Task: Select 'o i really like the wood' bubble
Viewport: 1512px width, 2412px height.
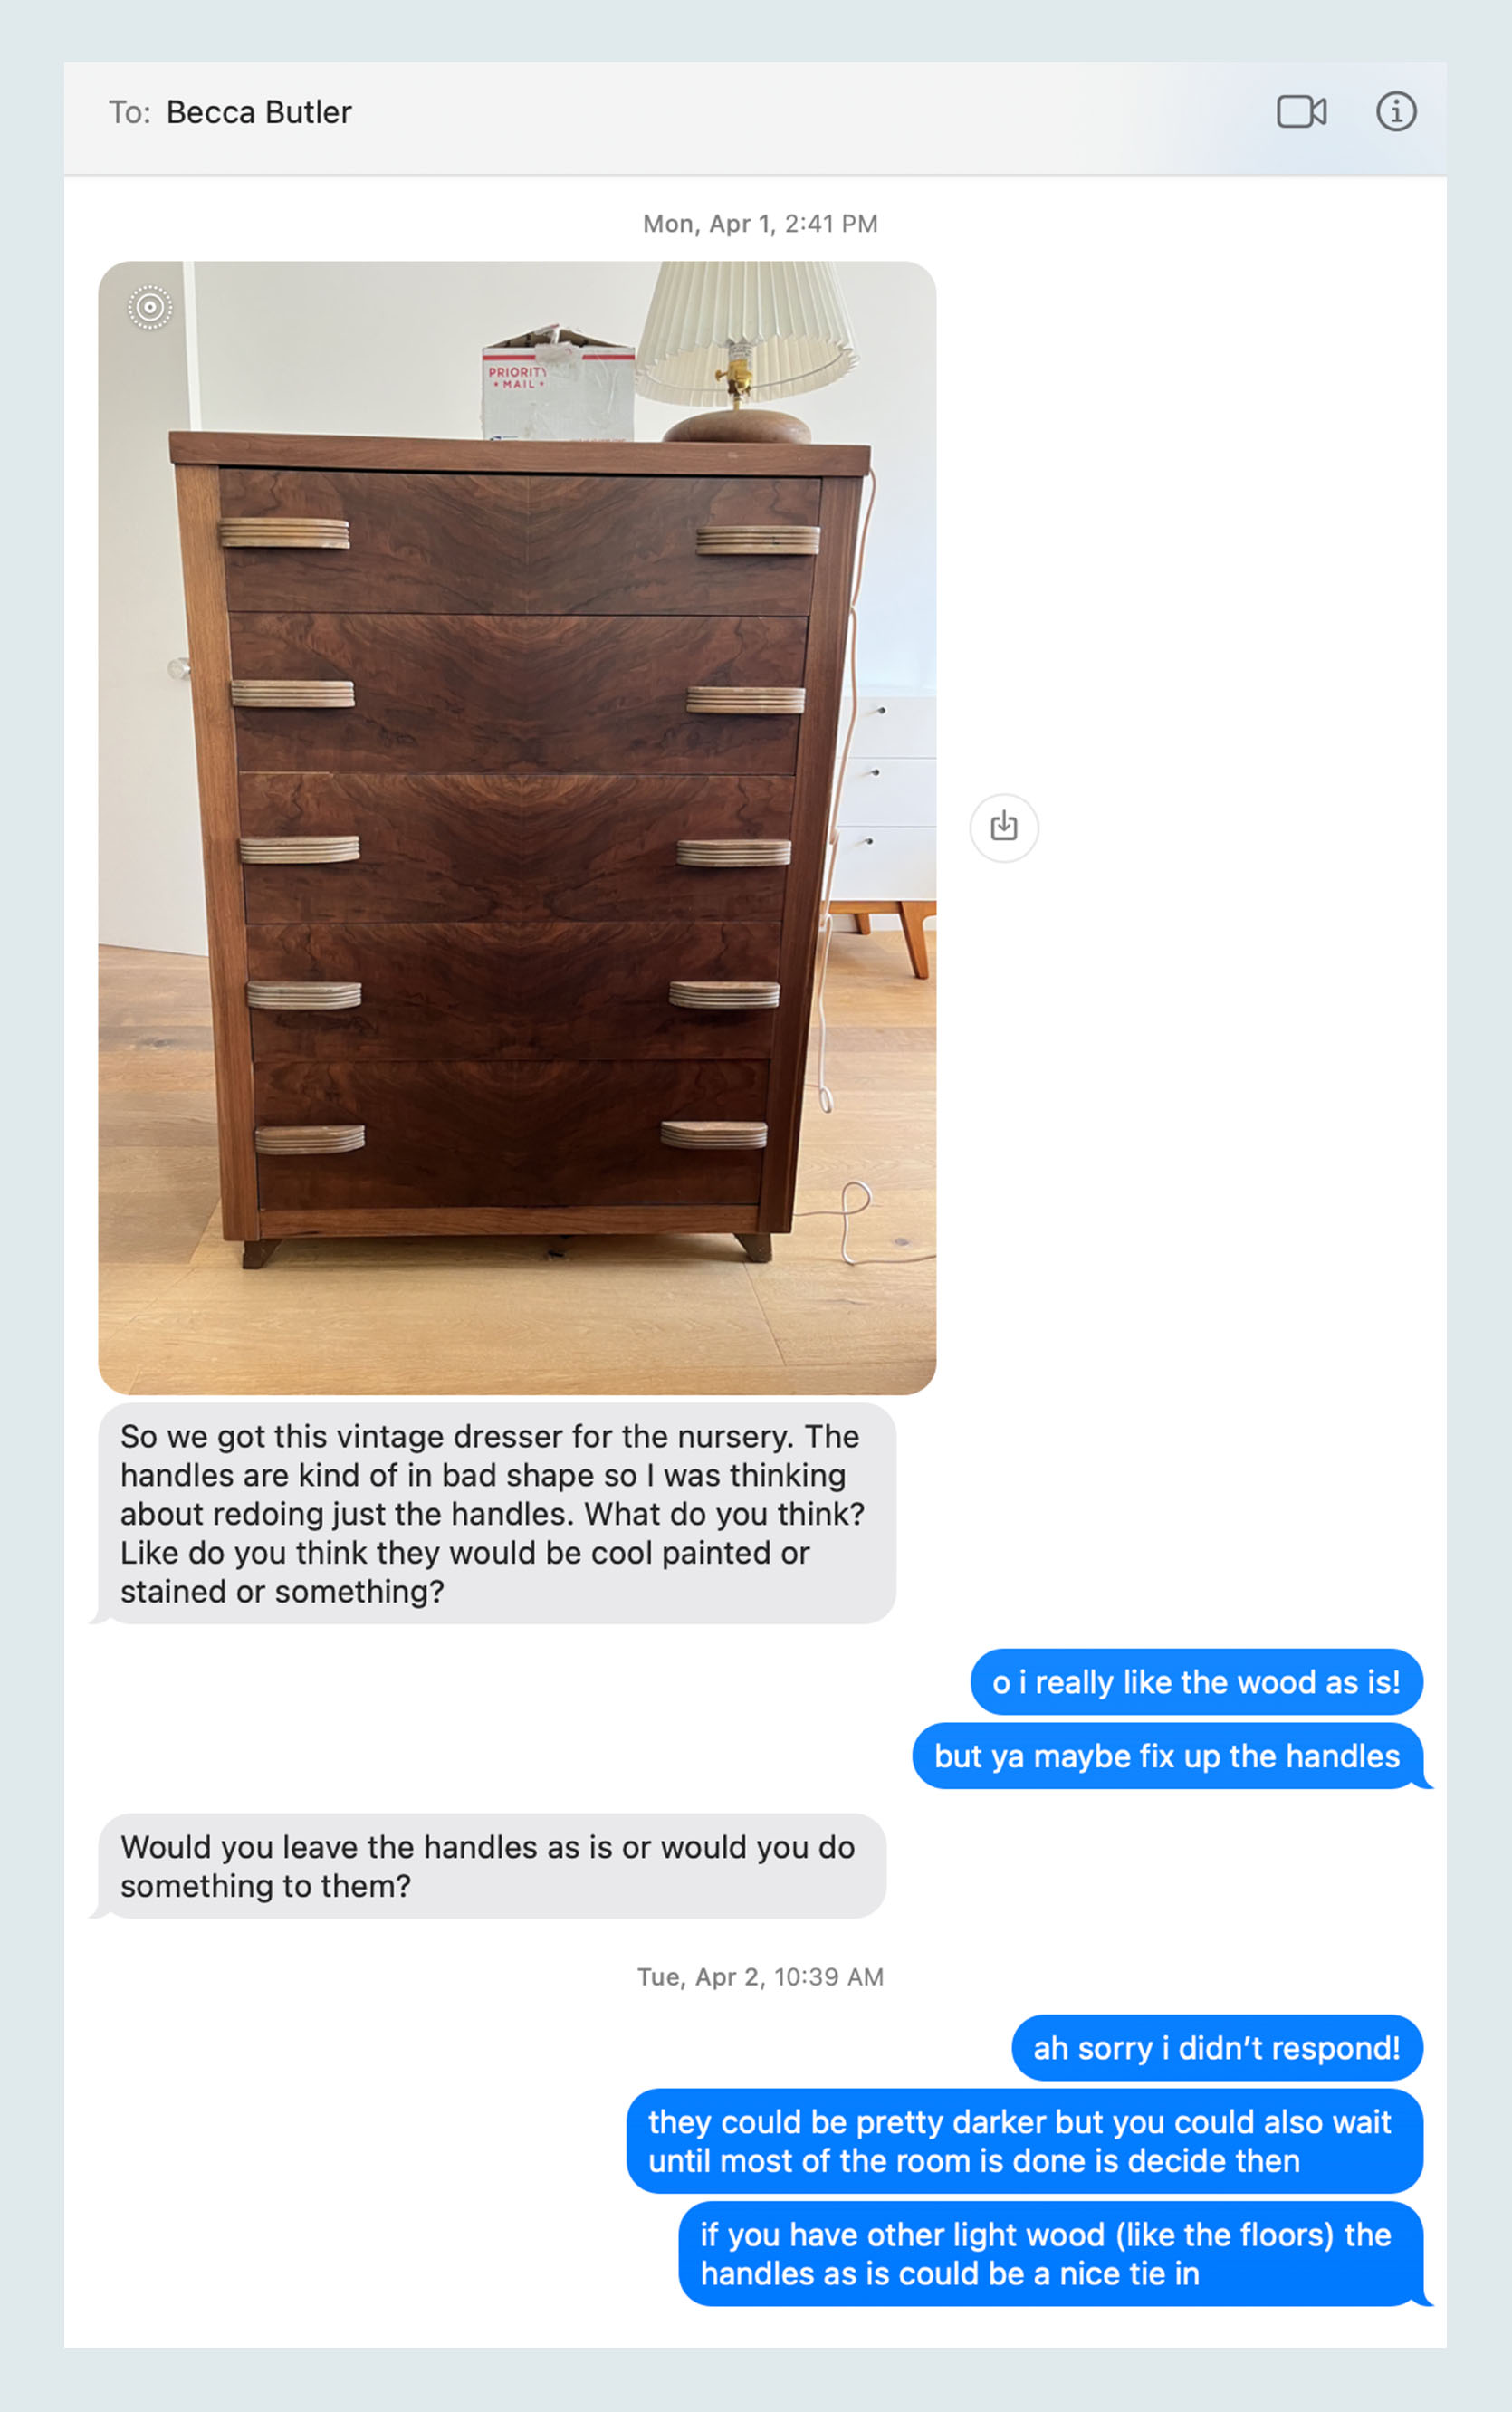Action: pos(1196,1682)
